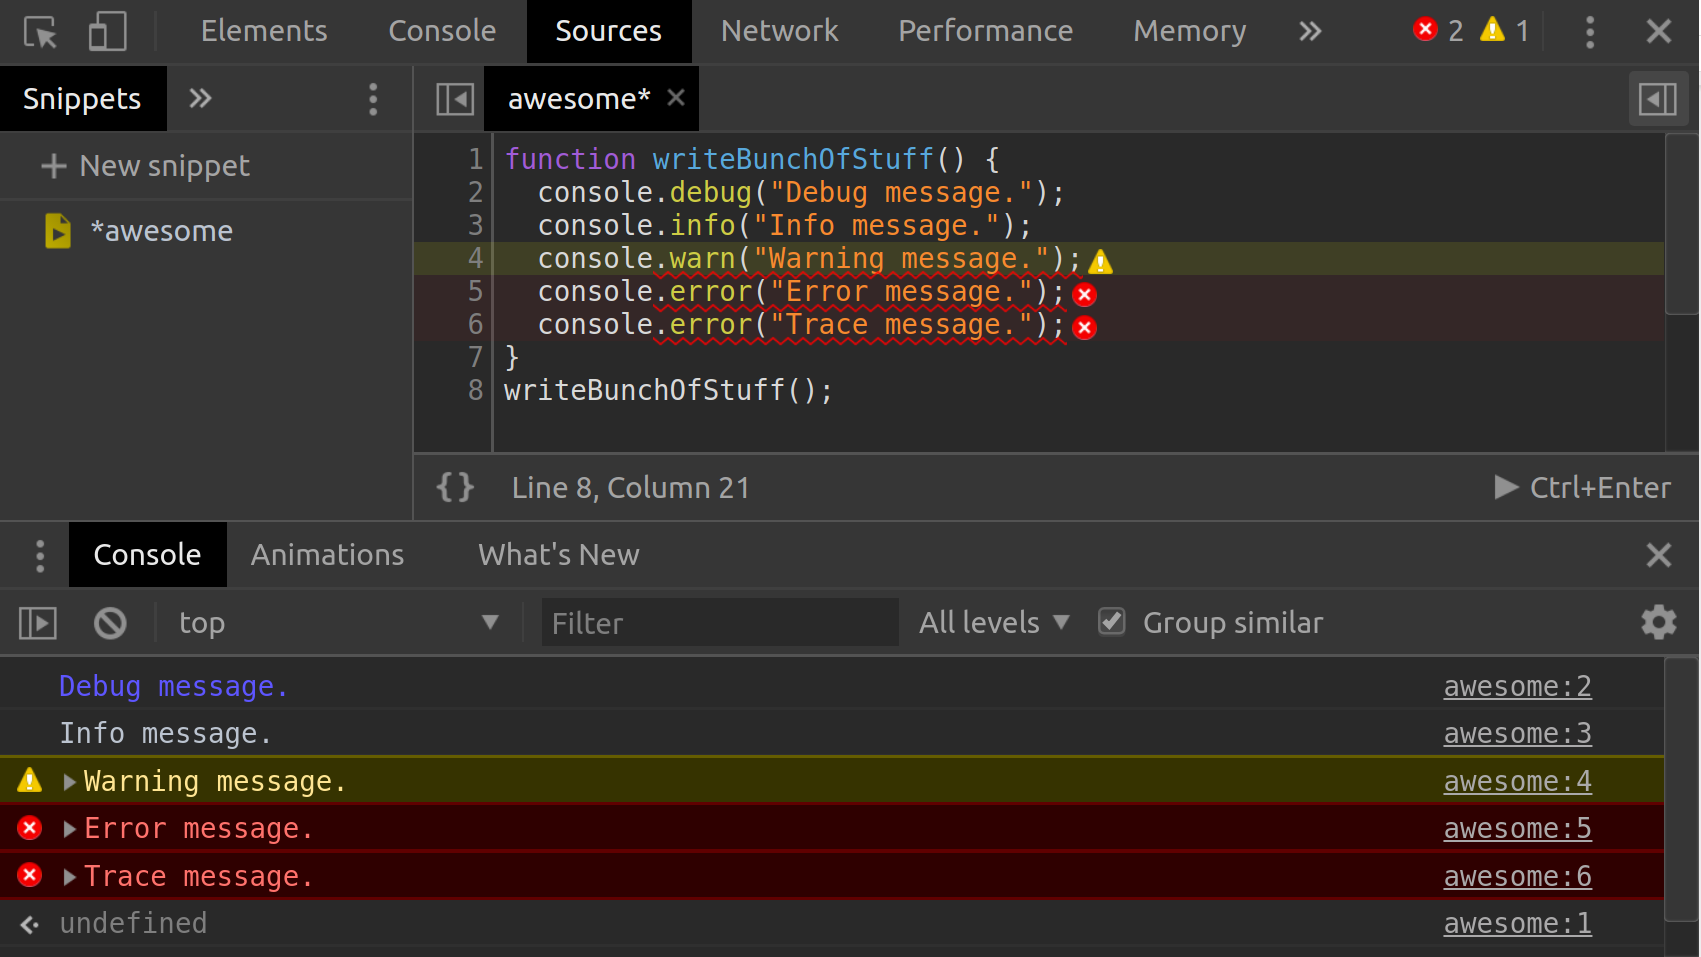Click the error icon on line 5

[1084, 295]
